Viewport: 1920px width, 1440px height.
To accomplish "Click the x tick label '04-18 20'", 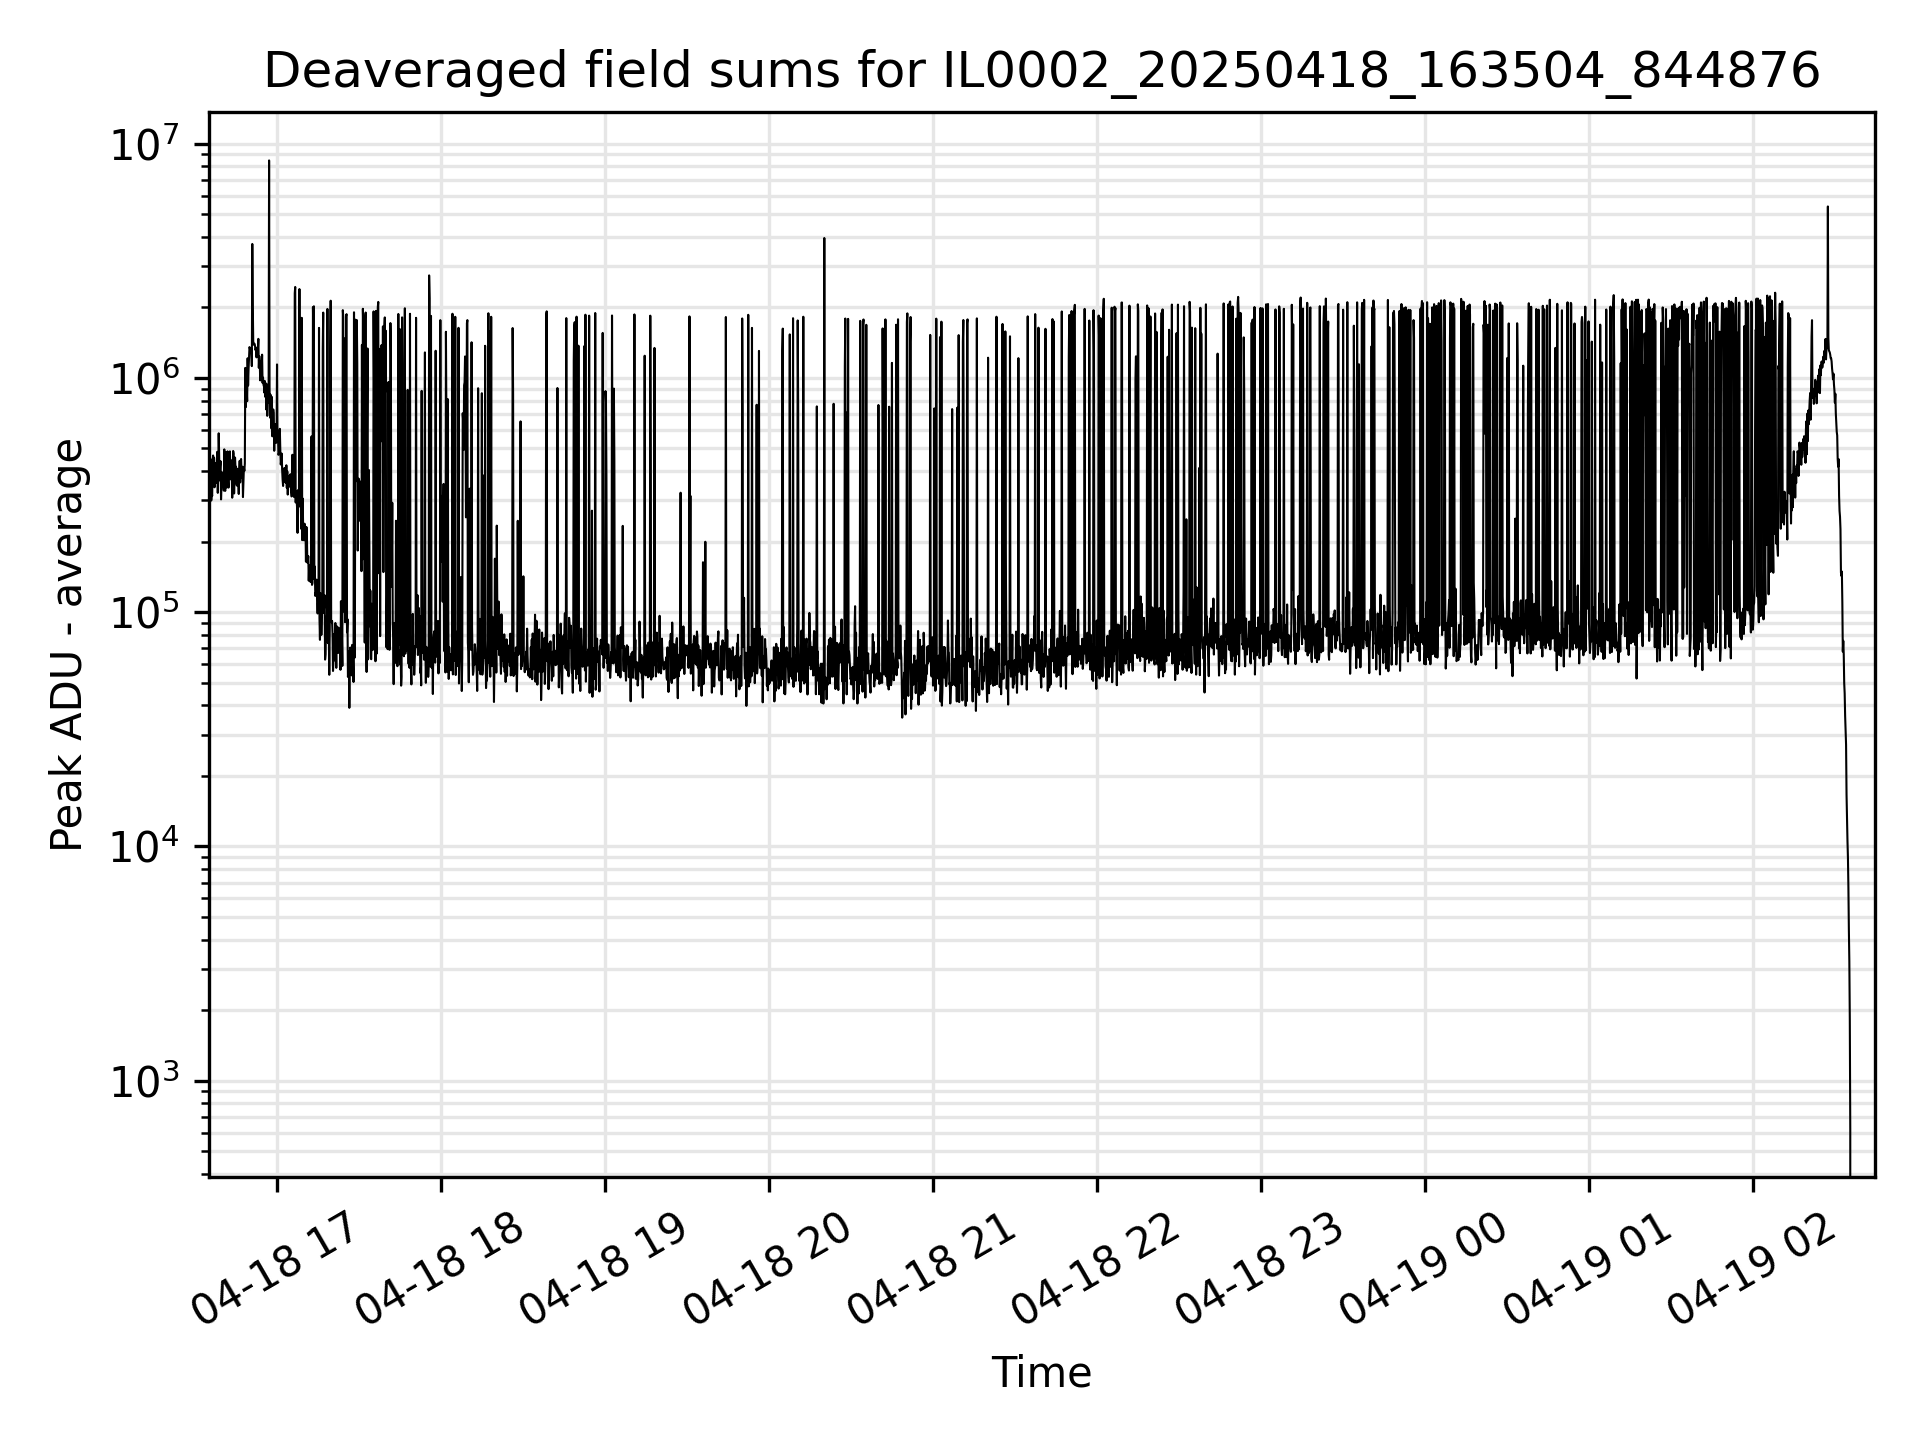I will click(x=766, y=1268).
